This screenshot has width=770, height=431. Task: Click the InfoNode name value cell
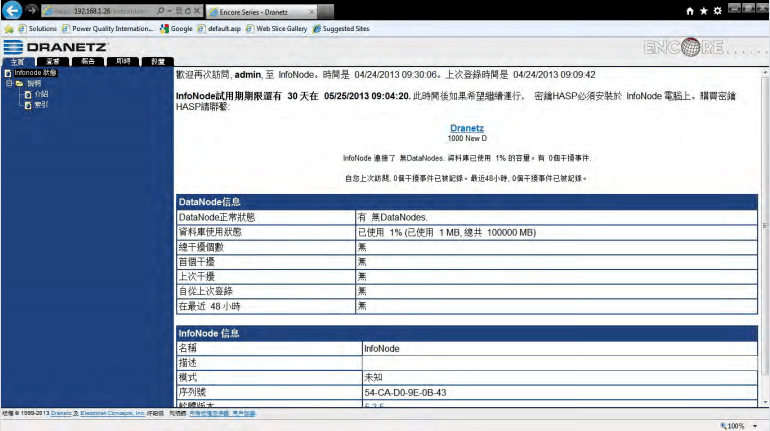coord(560,349)
